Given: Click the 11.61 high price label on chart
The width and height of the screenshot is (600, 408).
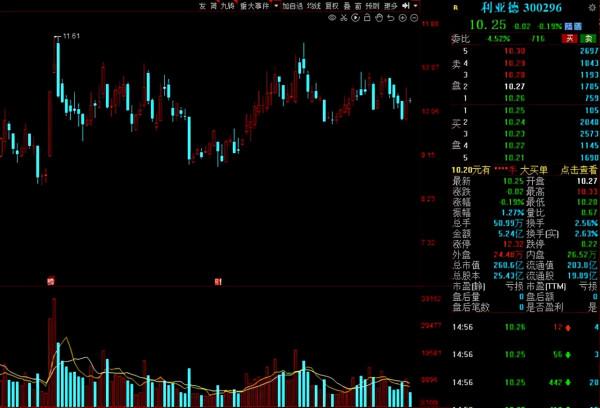Looking at the screenshot, I should click(71, 36).
